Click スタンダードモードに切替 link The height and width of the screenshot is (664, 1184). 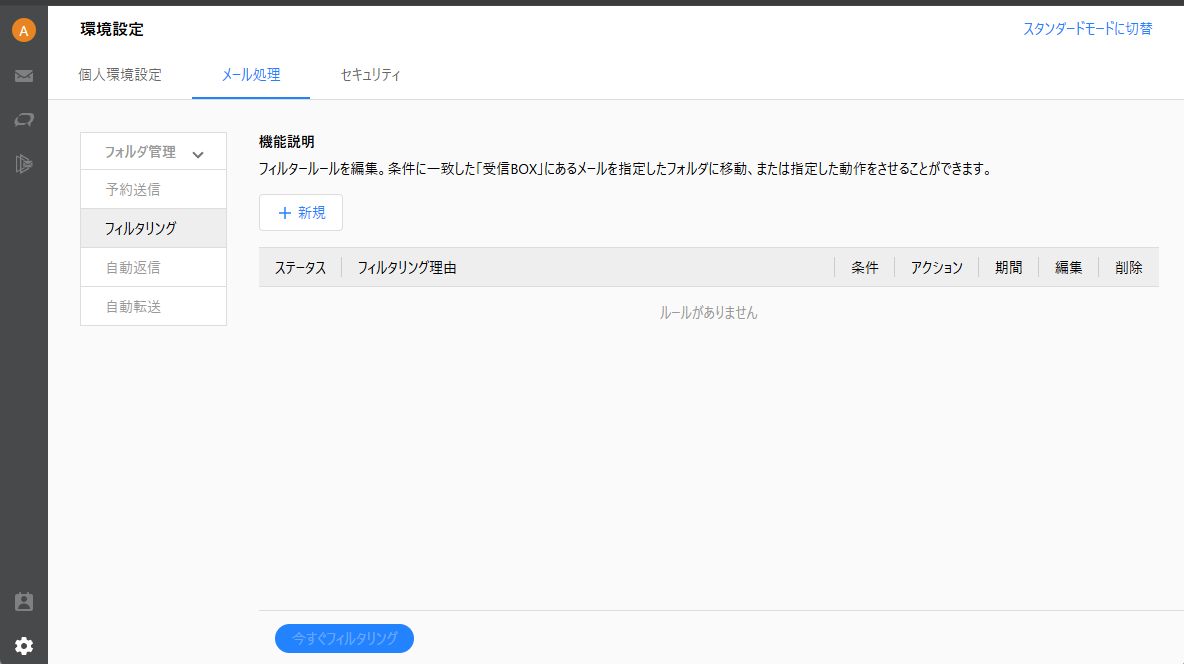pyautogui.click(x=1087, y=29)
